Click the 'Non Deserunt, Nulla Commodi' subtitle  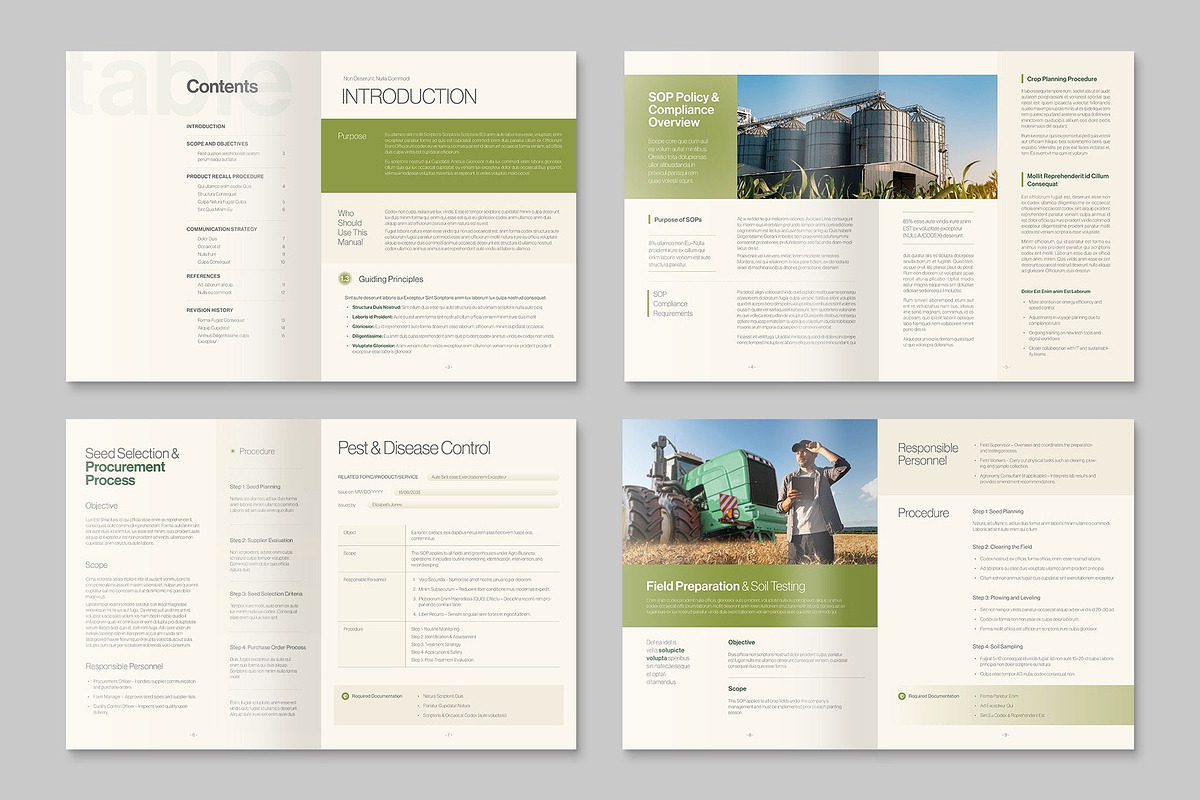click(376, 78)
